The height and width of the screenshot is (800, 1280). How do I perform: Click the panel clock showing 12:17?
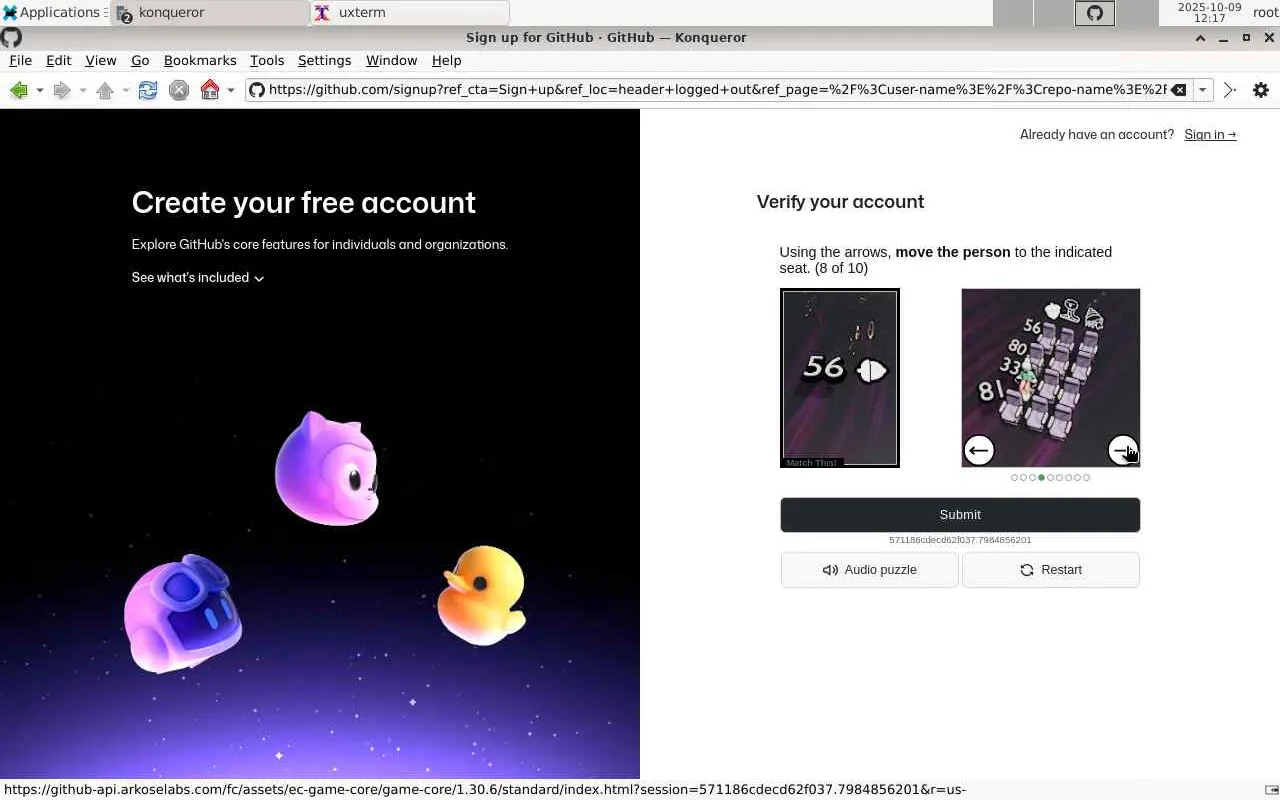(x=1209, y=13)
